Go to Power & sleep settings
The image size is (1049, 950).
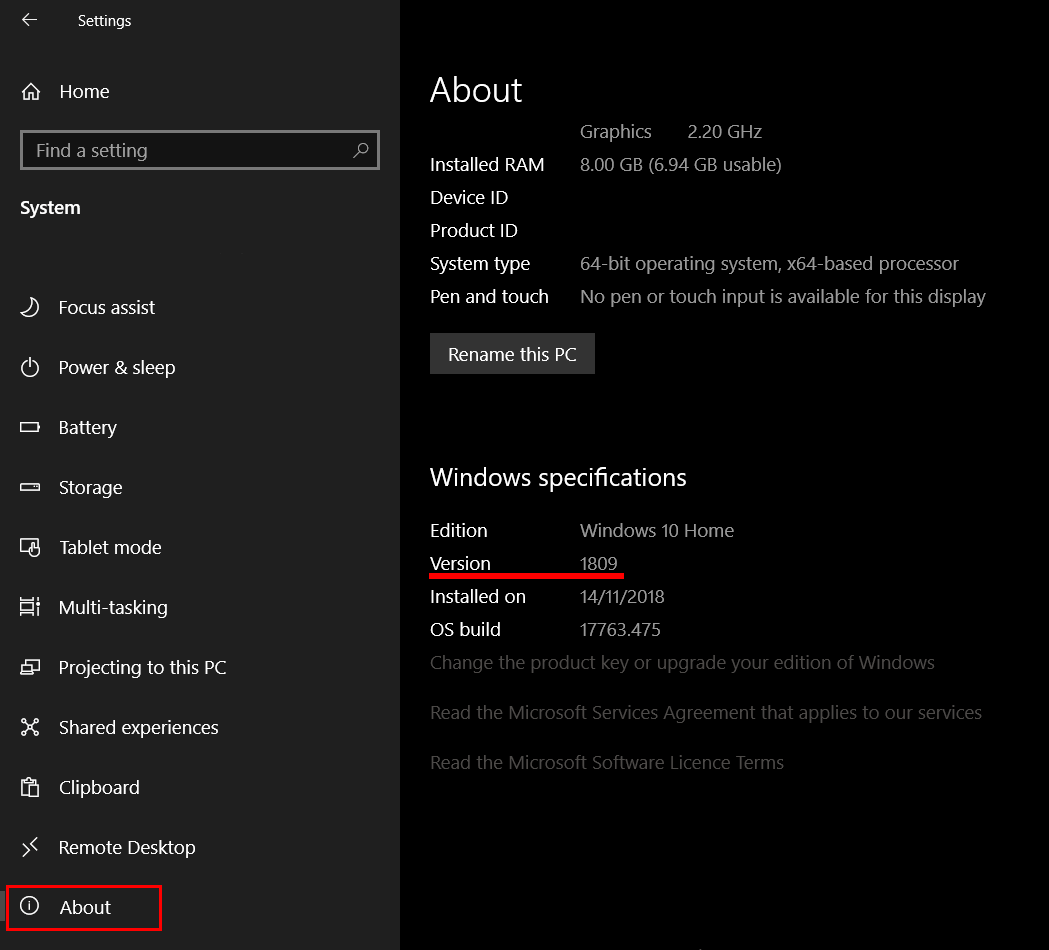pyautogui.click(x=117, y=368)
